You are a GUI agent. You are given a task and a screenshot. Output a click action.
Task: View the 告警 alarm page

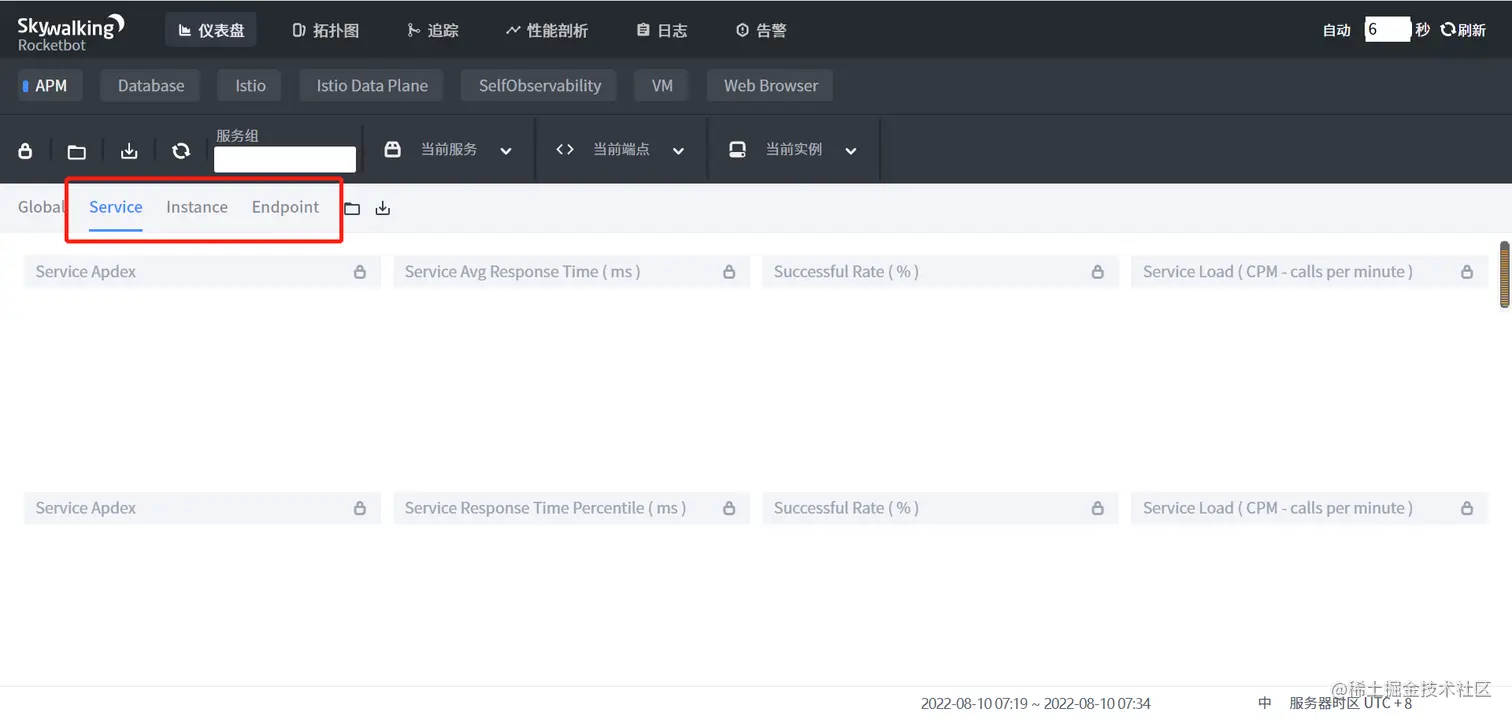tap(761, 30)
